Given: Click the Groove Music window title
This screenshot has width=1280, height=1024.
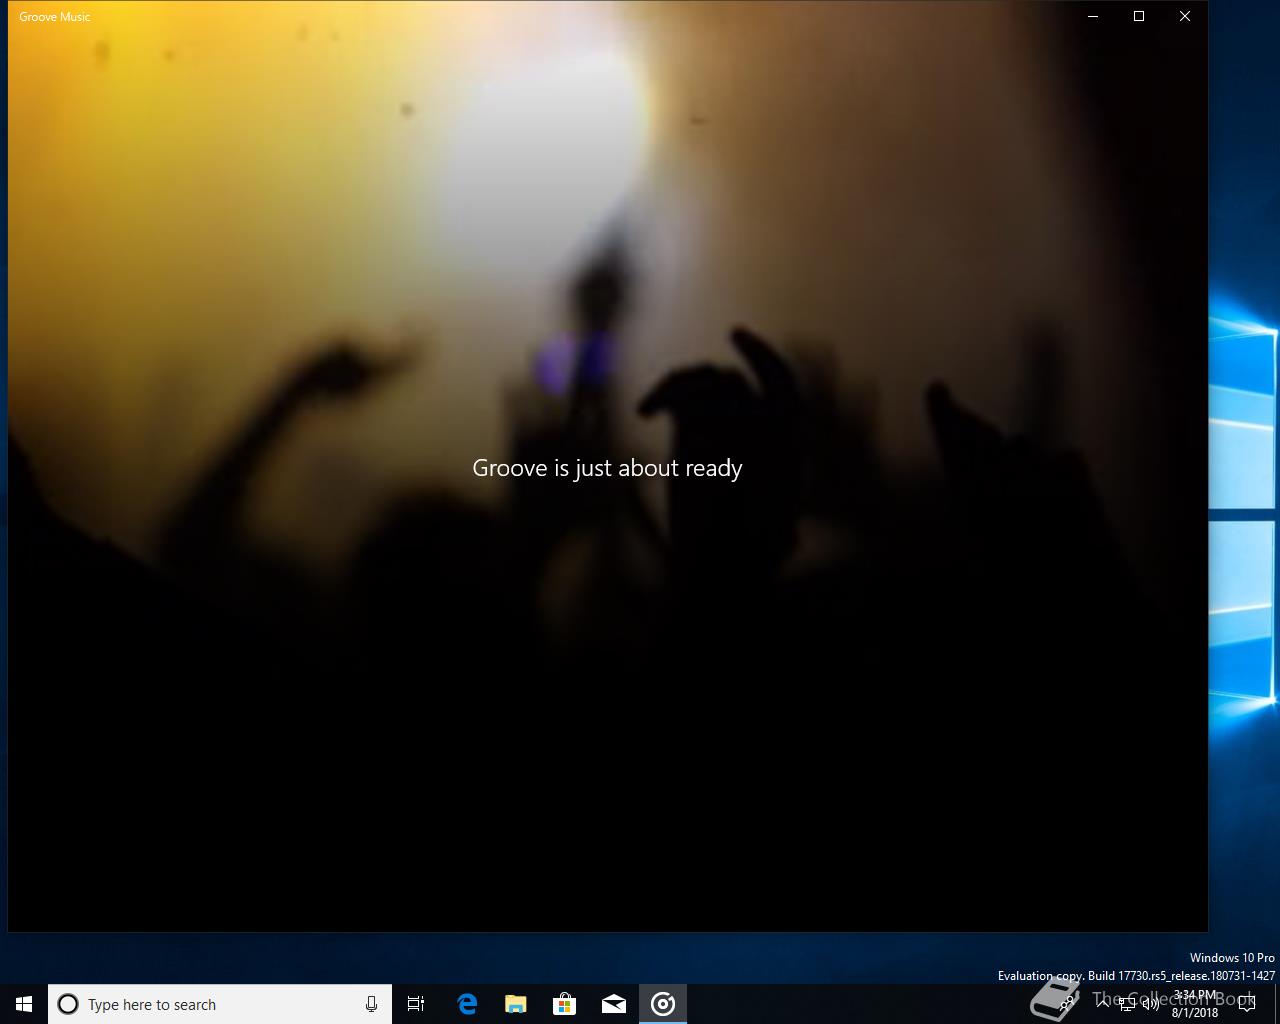Looking at the screenshot, I should coord(55,17).
